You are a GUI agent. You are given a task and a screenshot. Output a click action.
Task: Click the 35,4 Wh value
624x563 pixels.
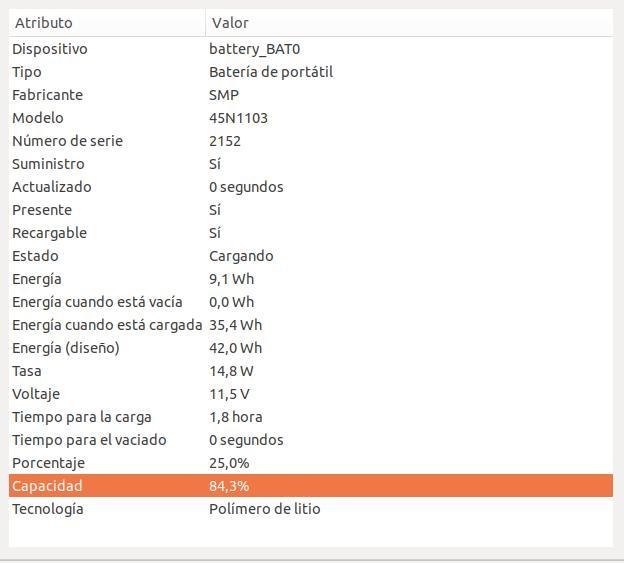coord(236,325)
